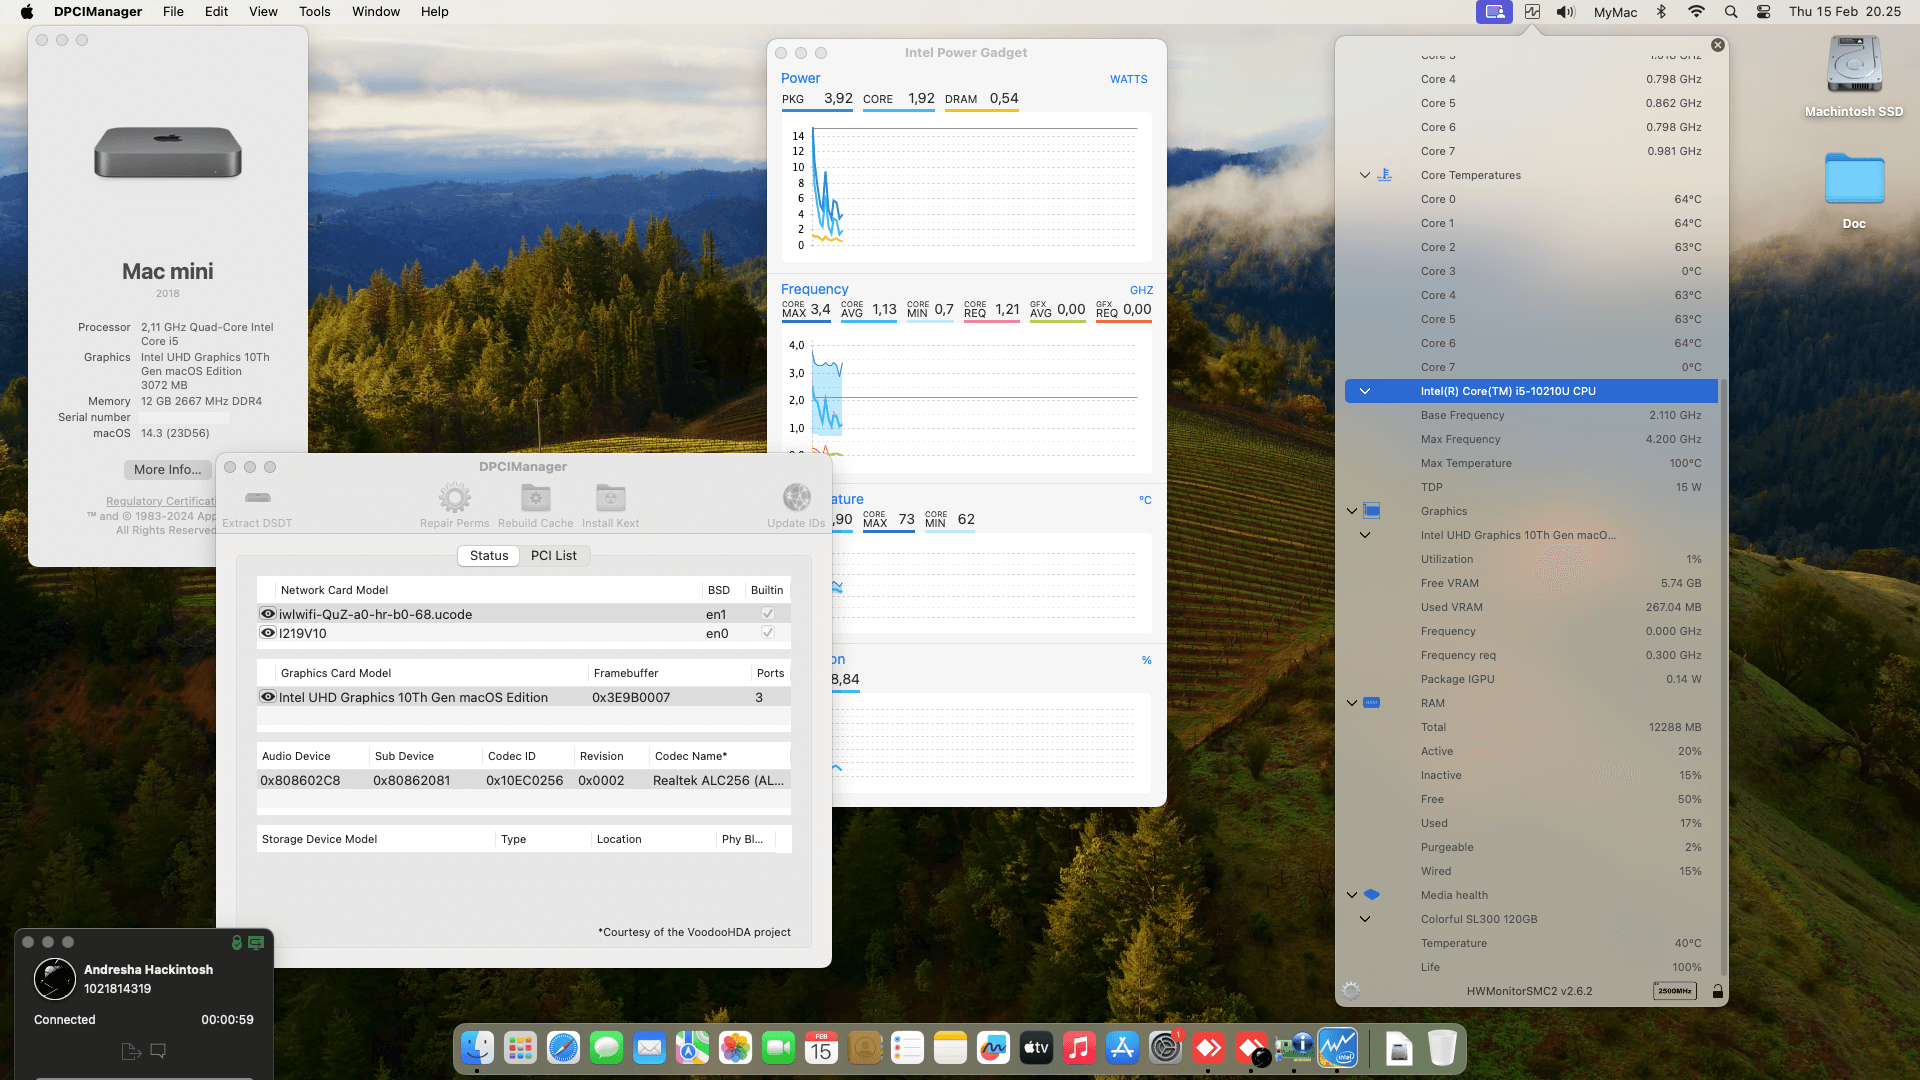Toggle the Builtin checkbox for I219V10
This screenshot has width=1920, height=1080.
click(x=768, y=632)
